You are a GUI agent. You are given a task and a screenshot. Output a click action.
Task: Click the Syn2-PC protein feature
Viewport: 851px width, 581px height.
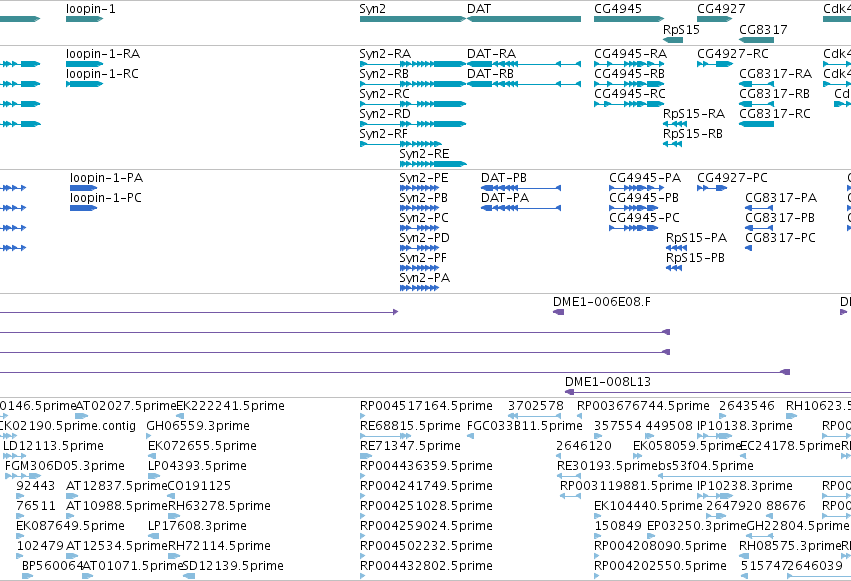point(419,228)
